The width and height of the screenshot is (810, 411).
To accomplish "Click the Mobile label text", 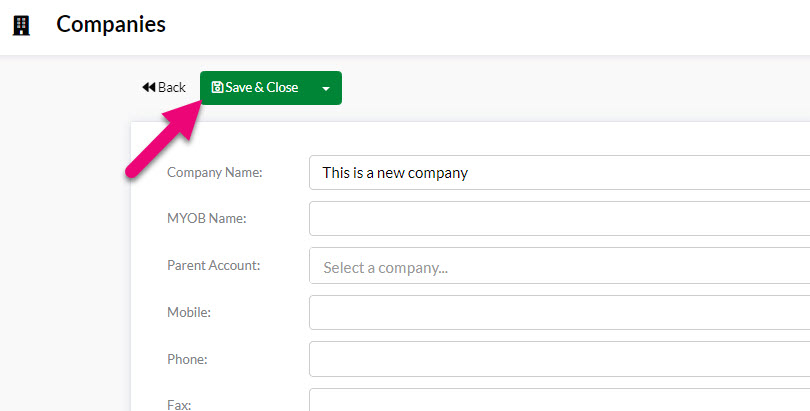I will (x=189, y=312).
